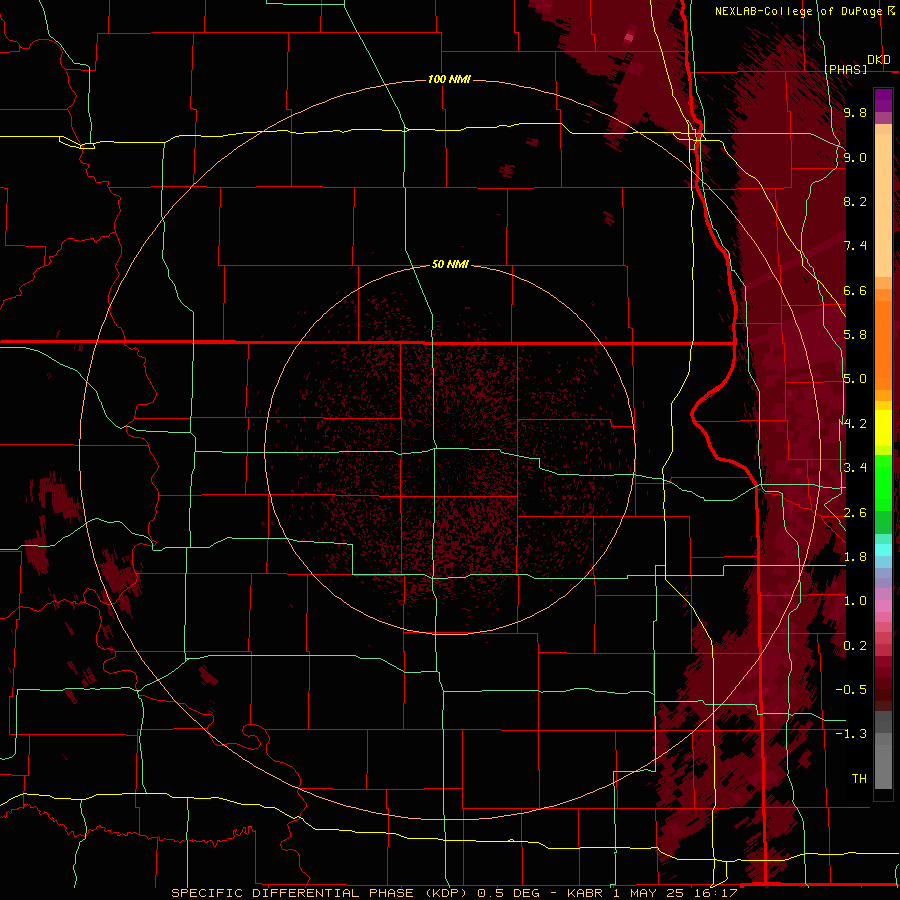
Task: Click the 5.0 value on the color scale
Action: tap(855, 379)
